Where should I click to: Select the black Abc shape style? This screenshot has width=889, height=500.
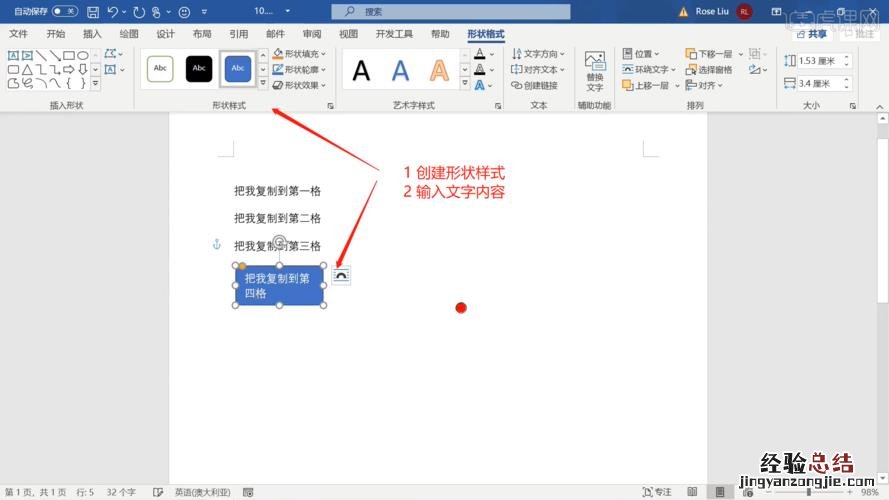[x=199, y=68]
